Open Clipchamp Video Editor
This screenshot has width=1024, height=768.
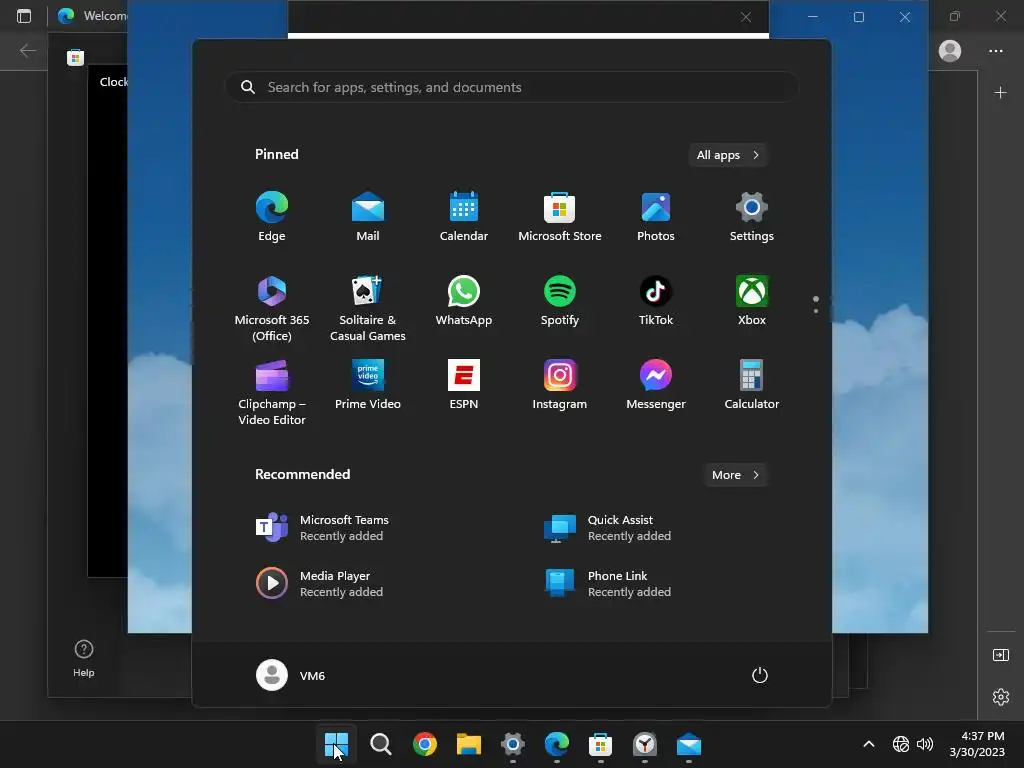coord(272,392)
